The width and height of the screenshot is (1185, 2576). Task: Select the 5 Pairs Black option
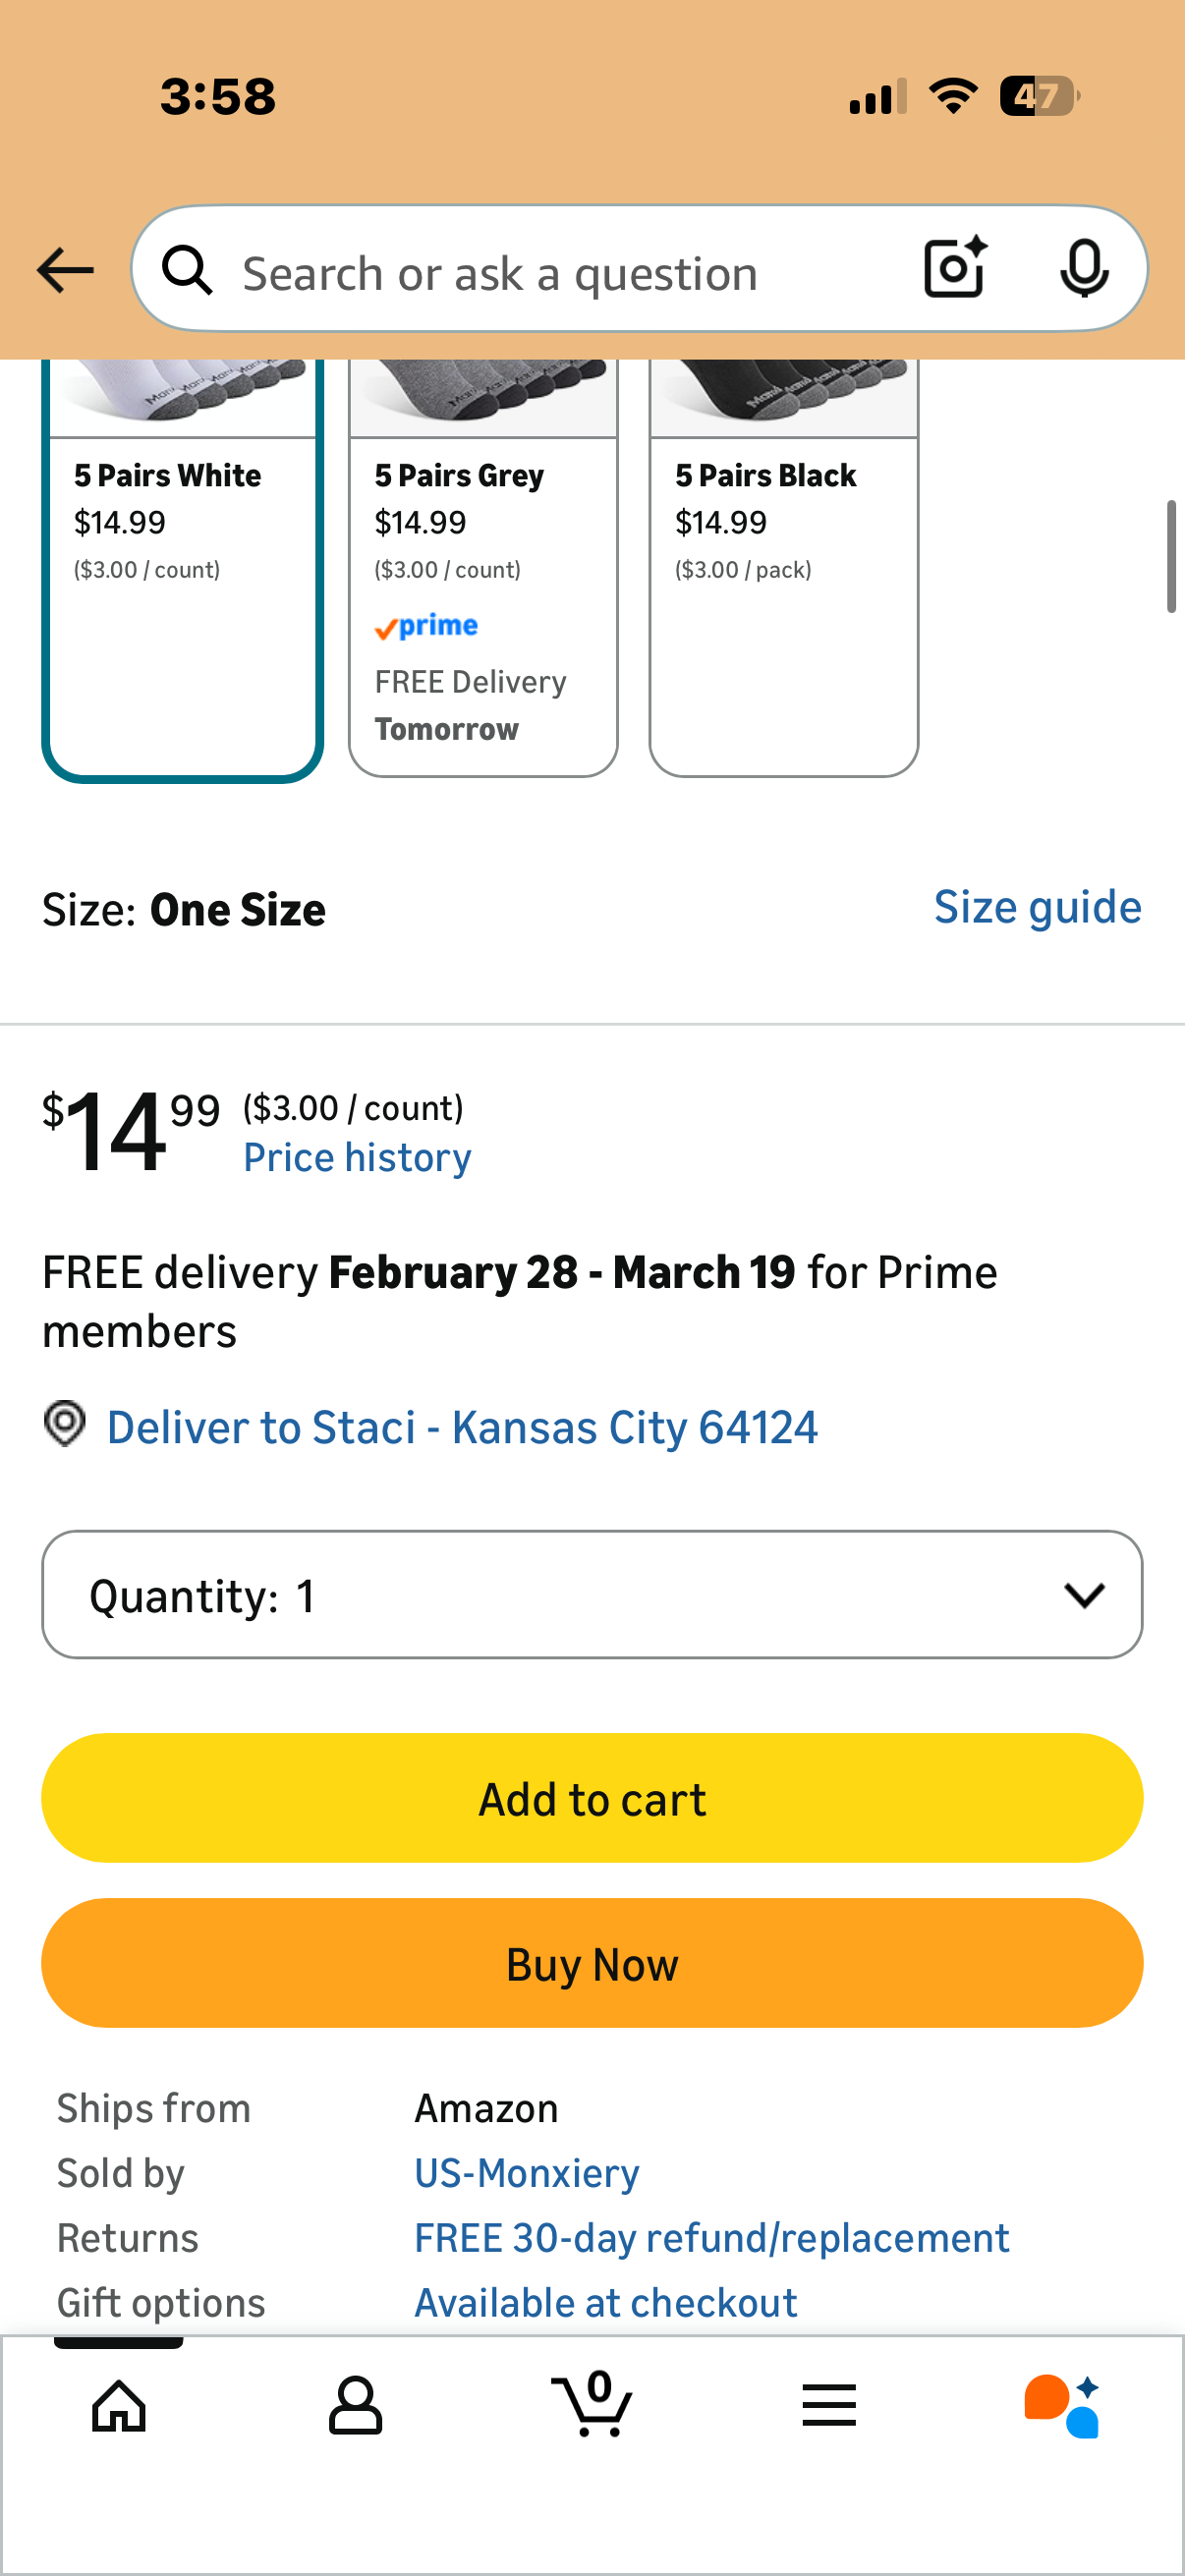pos(783,570)
